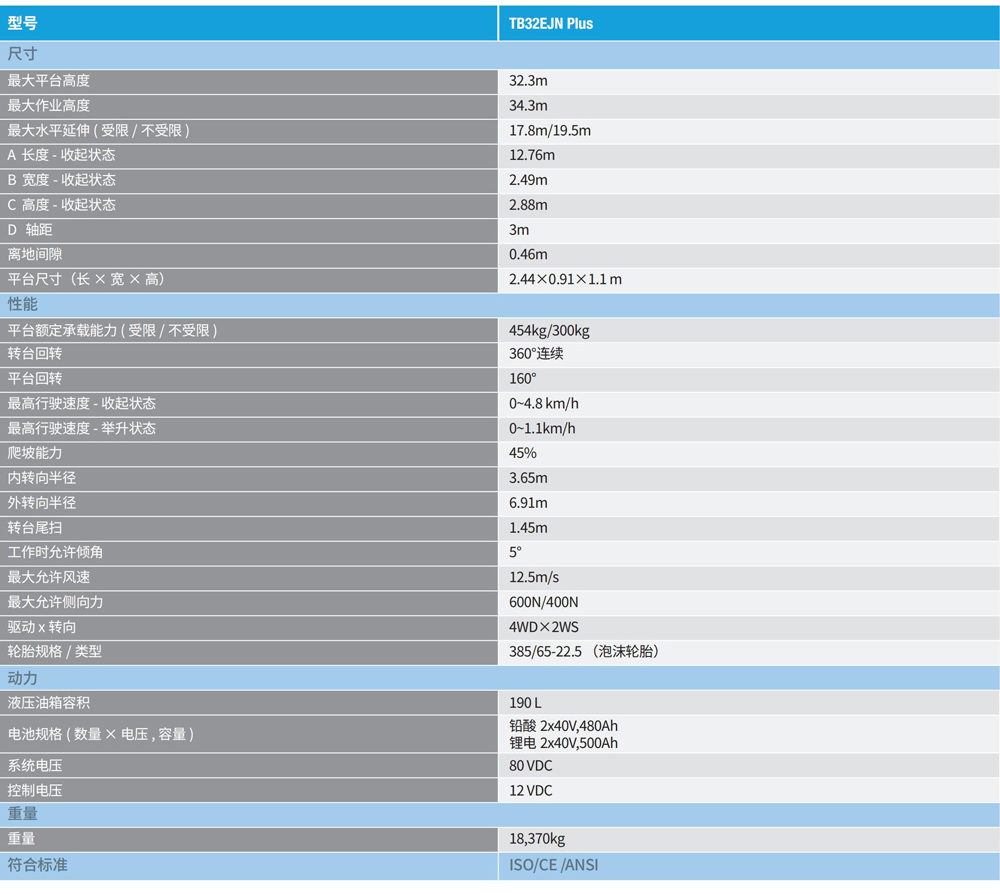The image size is (1000, 894).
Task: Select the value 2.44×0.91×1.1 m
Action: [565, 279]
